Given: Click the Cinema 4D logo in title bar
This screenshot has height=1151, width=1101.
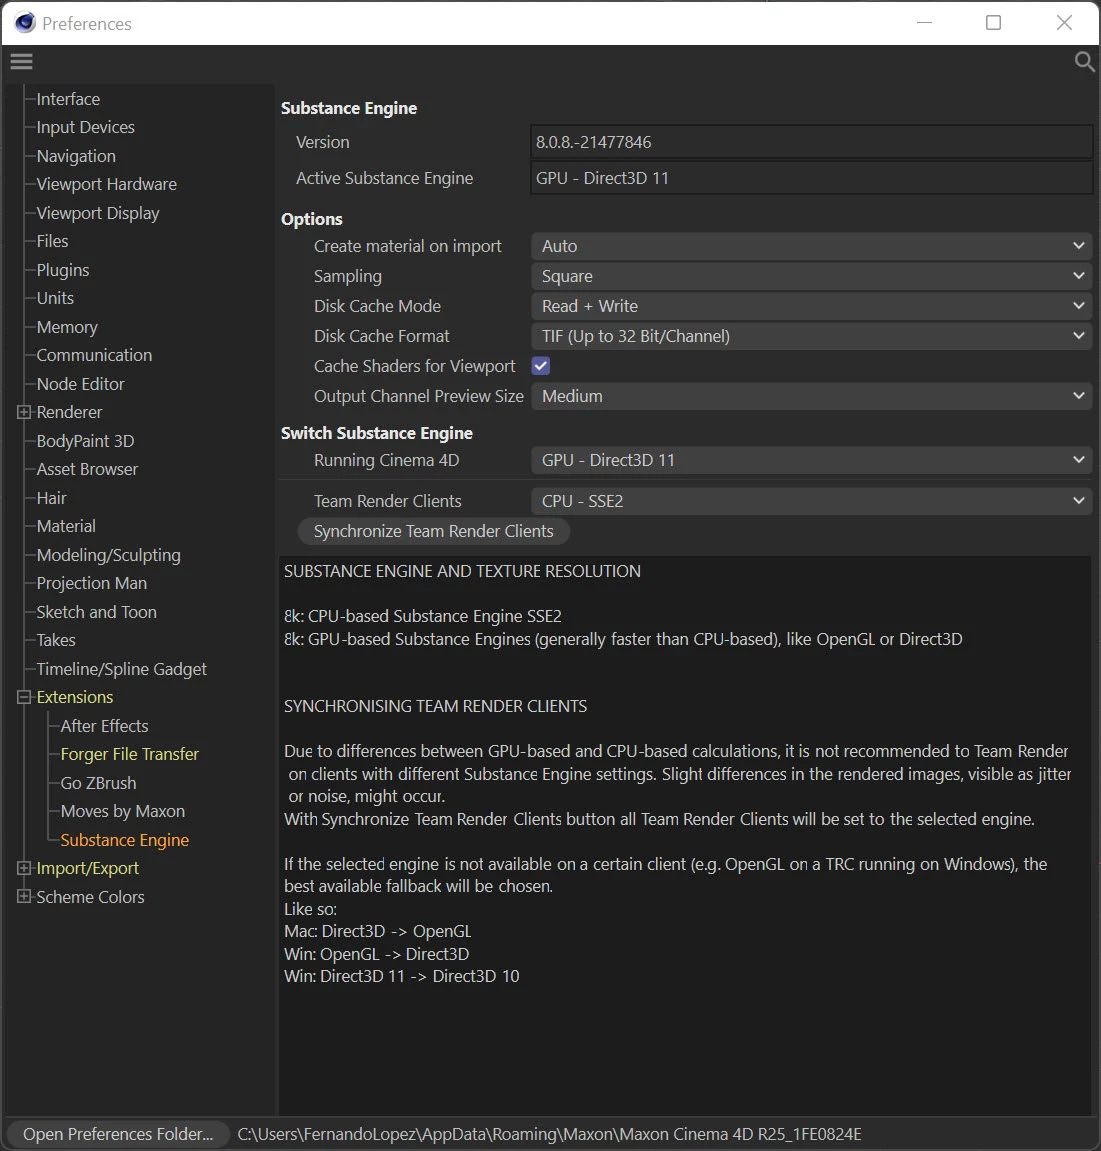Looking at the screenshot, I should [x=25, y=23].
